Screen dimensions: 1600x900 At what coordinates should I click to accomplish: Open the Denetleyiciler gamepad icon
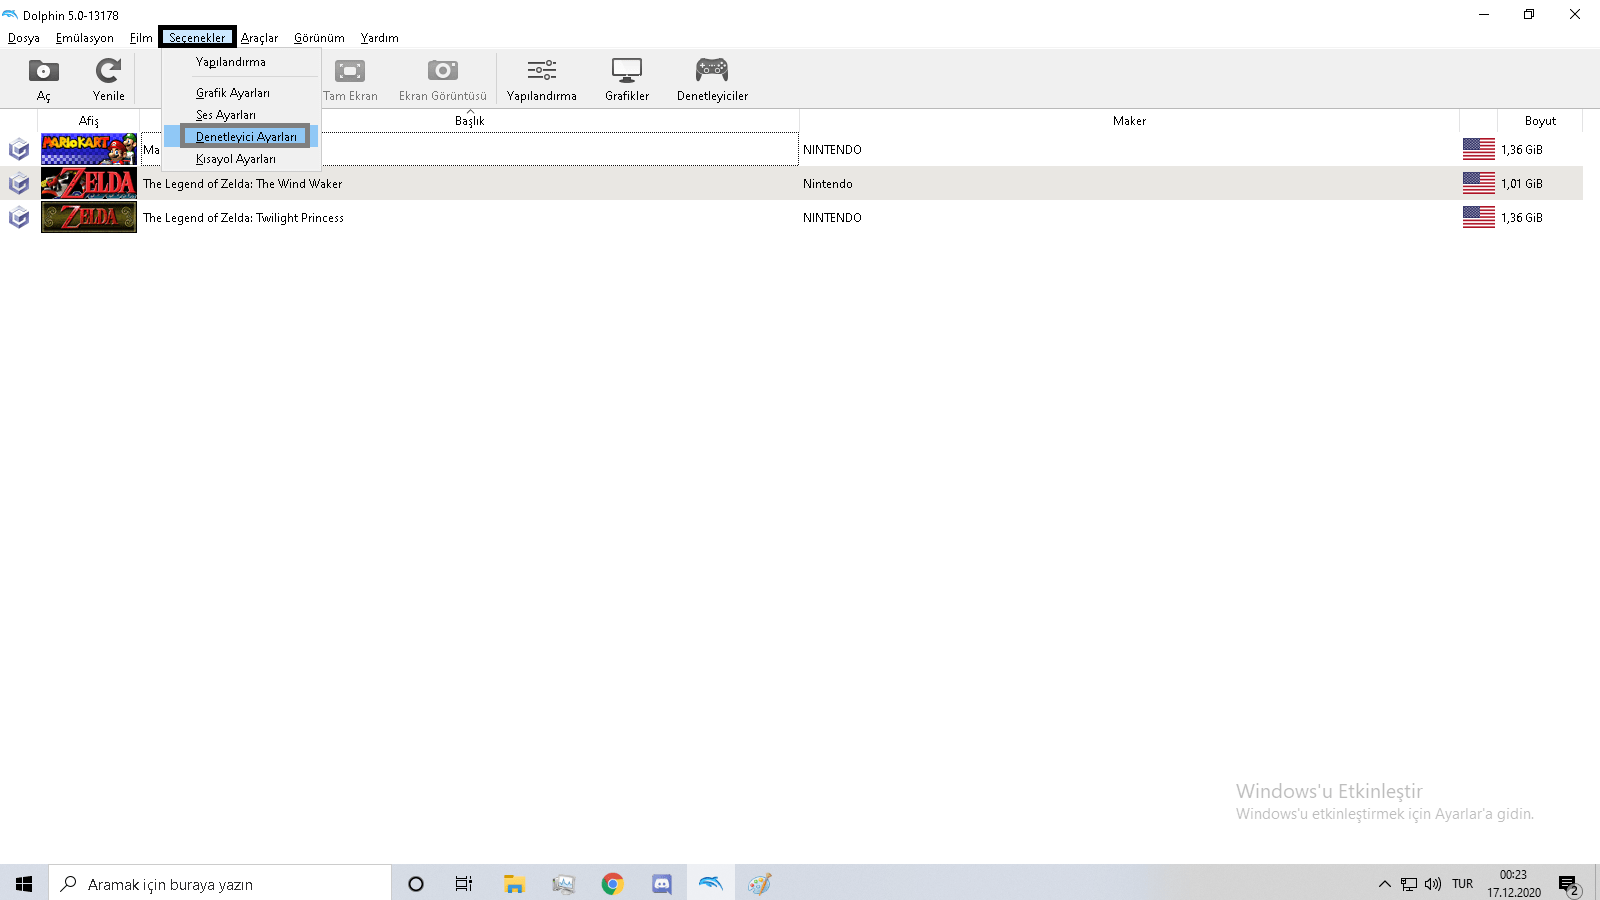712,70
